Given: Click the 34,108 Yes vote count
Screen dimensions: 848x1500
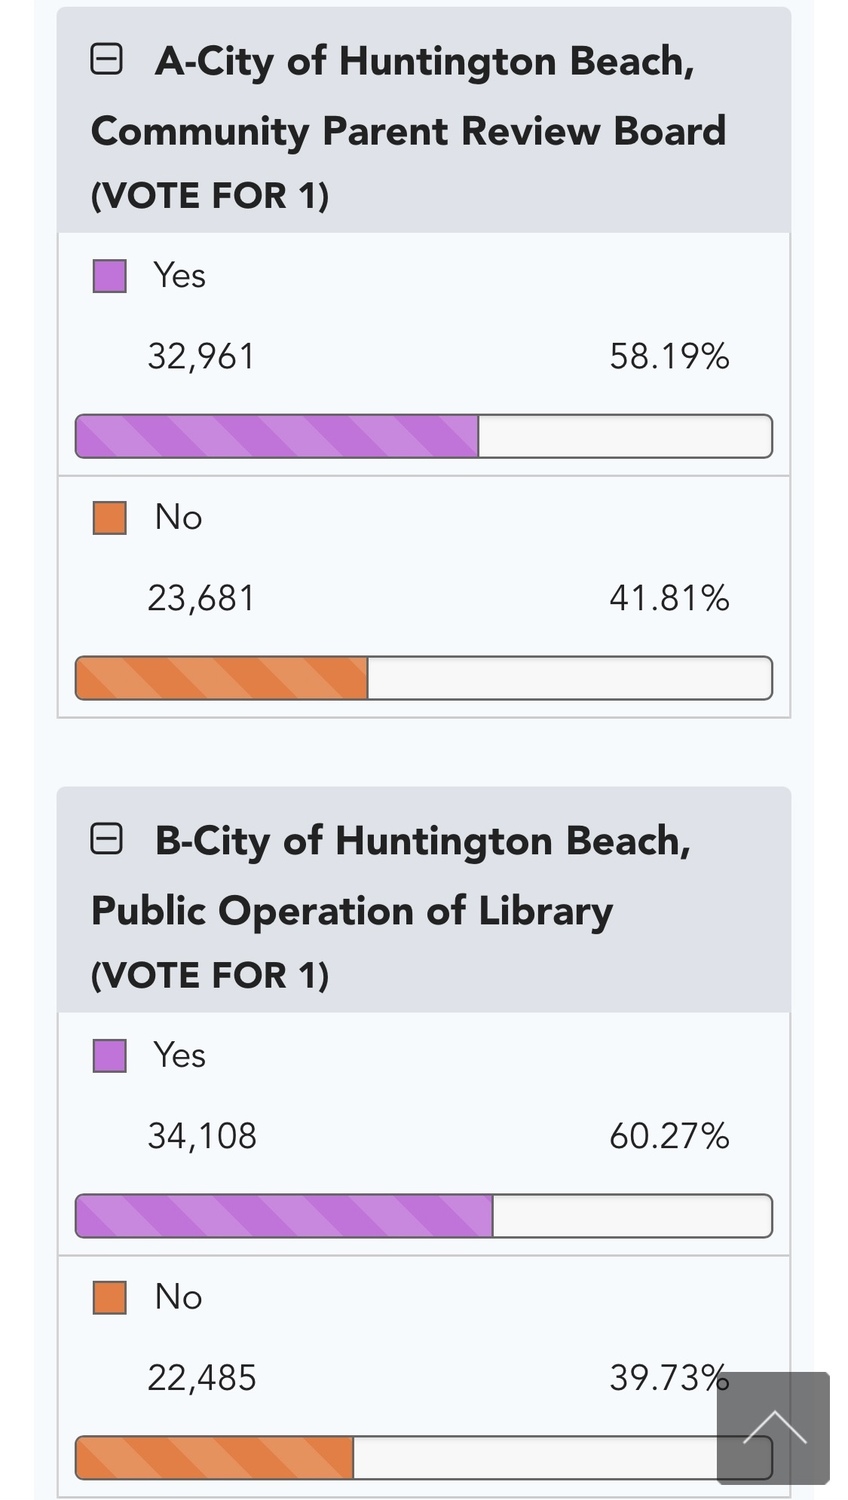Looking at the screenshot, I should tap(202, 1137).
